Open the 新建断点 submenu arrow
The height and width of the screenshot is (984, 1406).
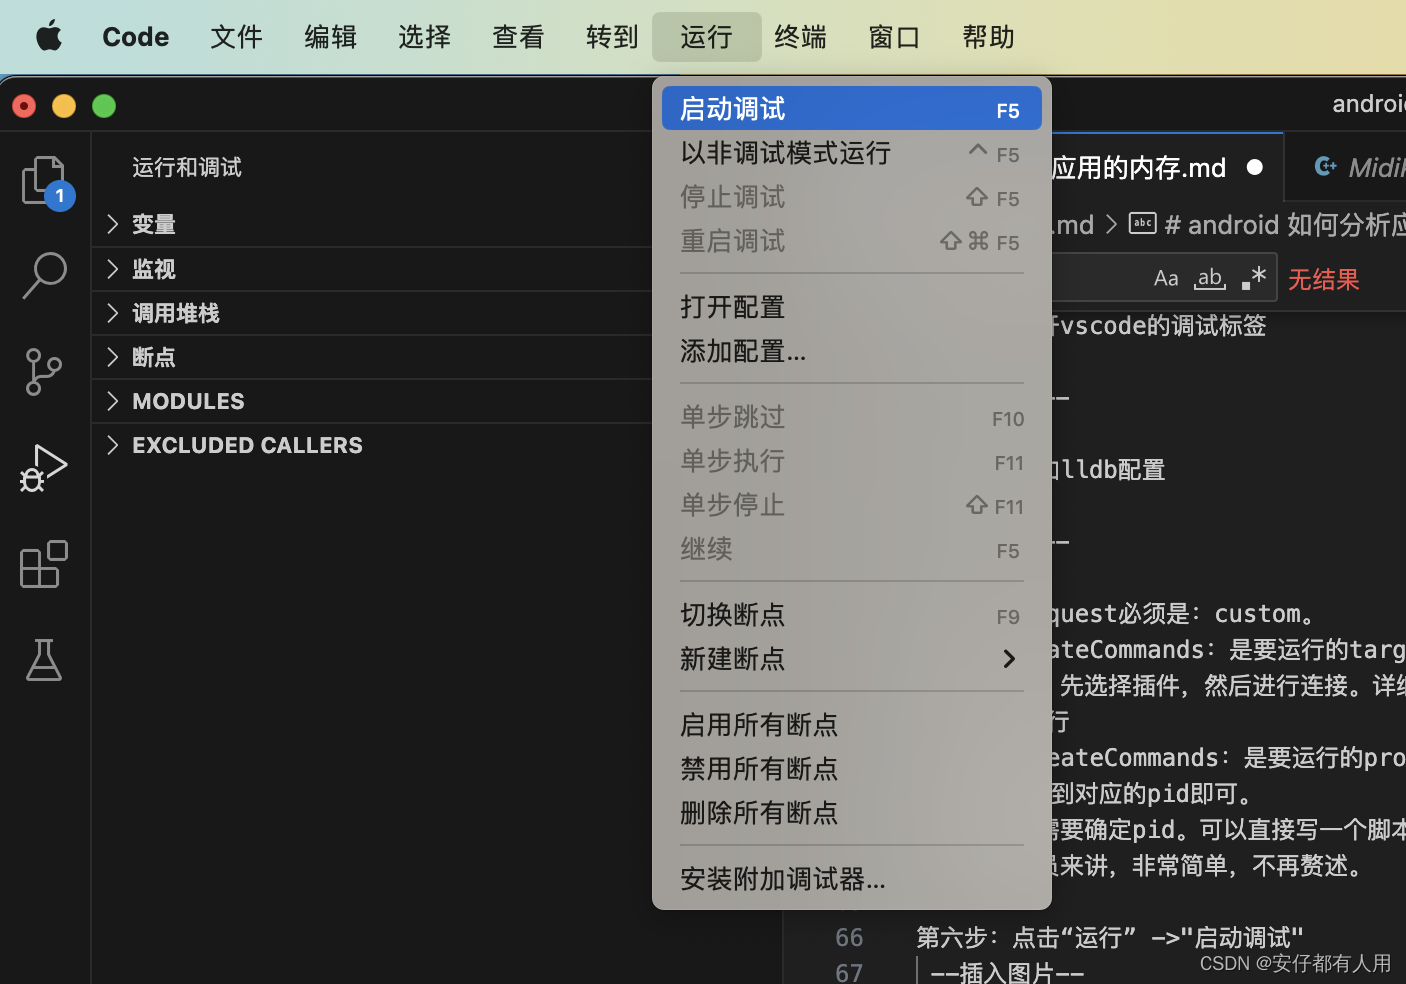tap(1009, 659)
